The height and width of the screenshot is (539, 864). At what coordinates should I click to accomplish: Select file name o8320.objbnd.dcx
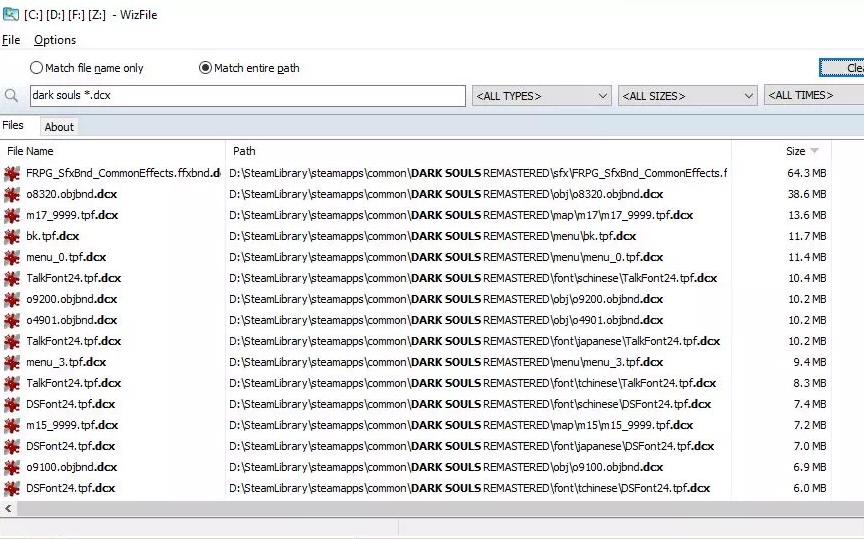pyautogui.click(x=72, y=194)
